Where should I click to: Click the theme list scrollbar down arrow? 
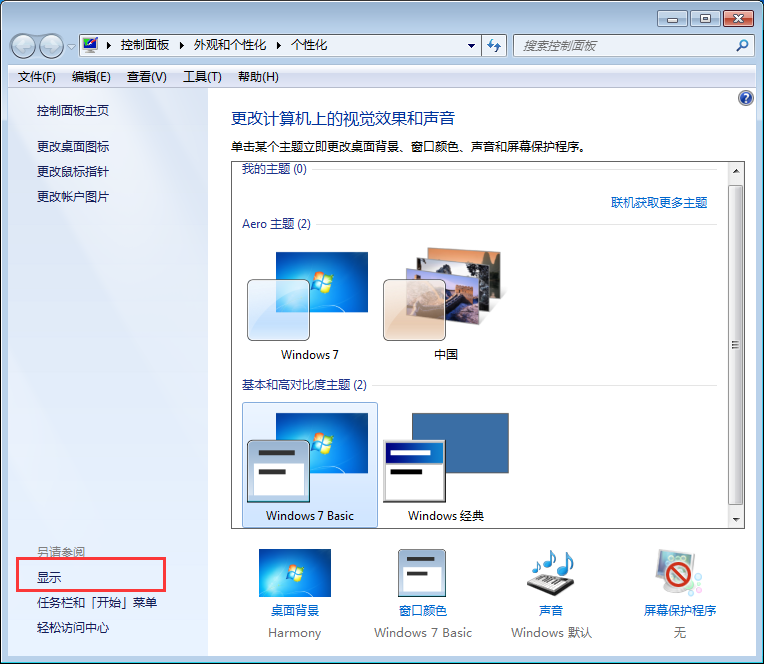pos(736,520)
